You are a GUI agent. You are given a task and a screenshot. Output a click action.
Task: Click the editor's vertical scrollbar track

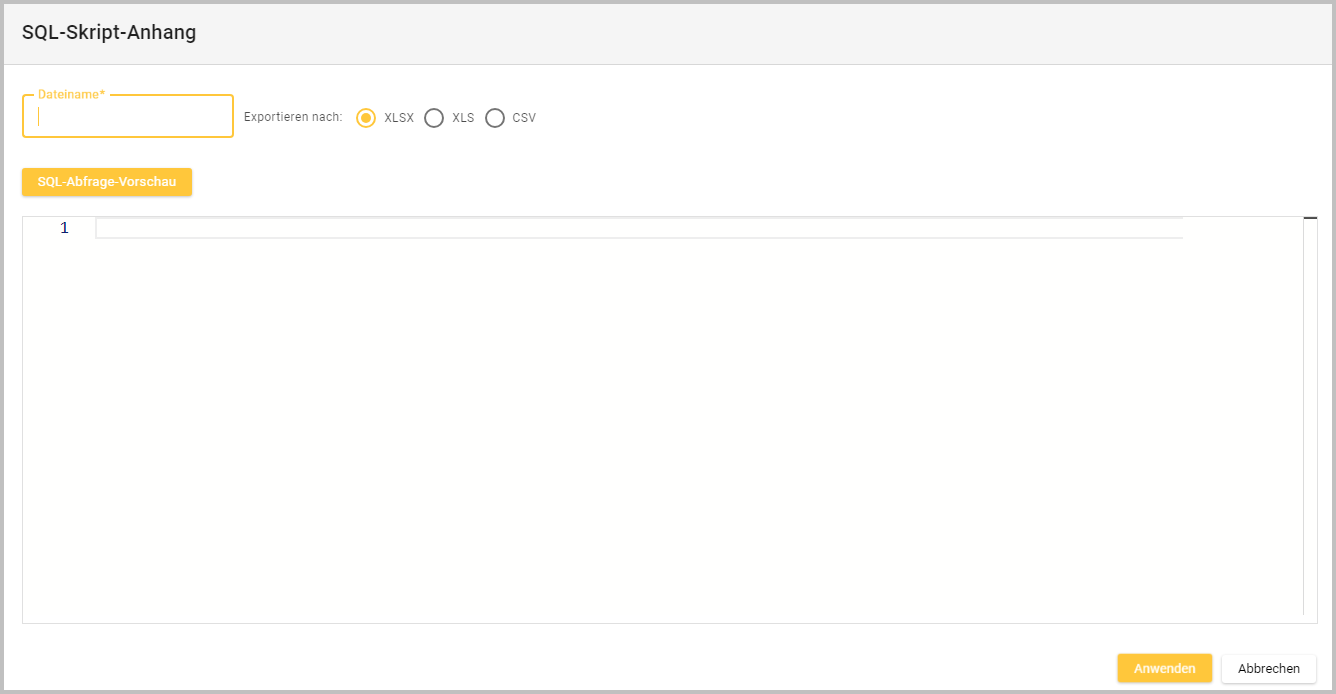click(x=1310, y=420)
